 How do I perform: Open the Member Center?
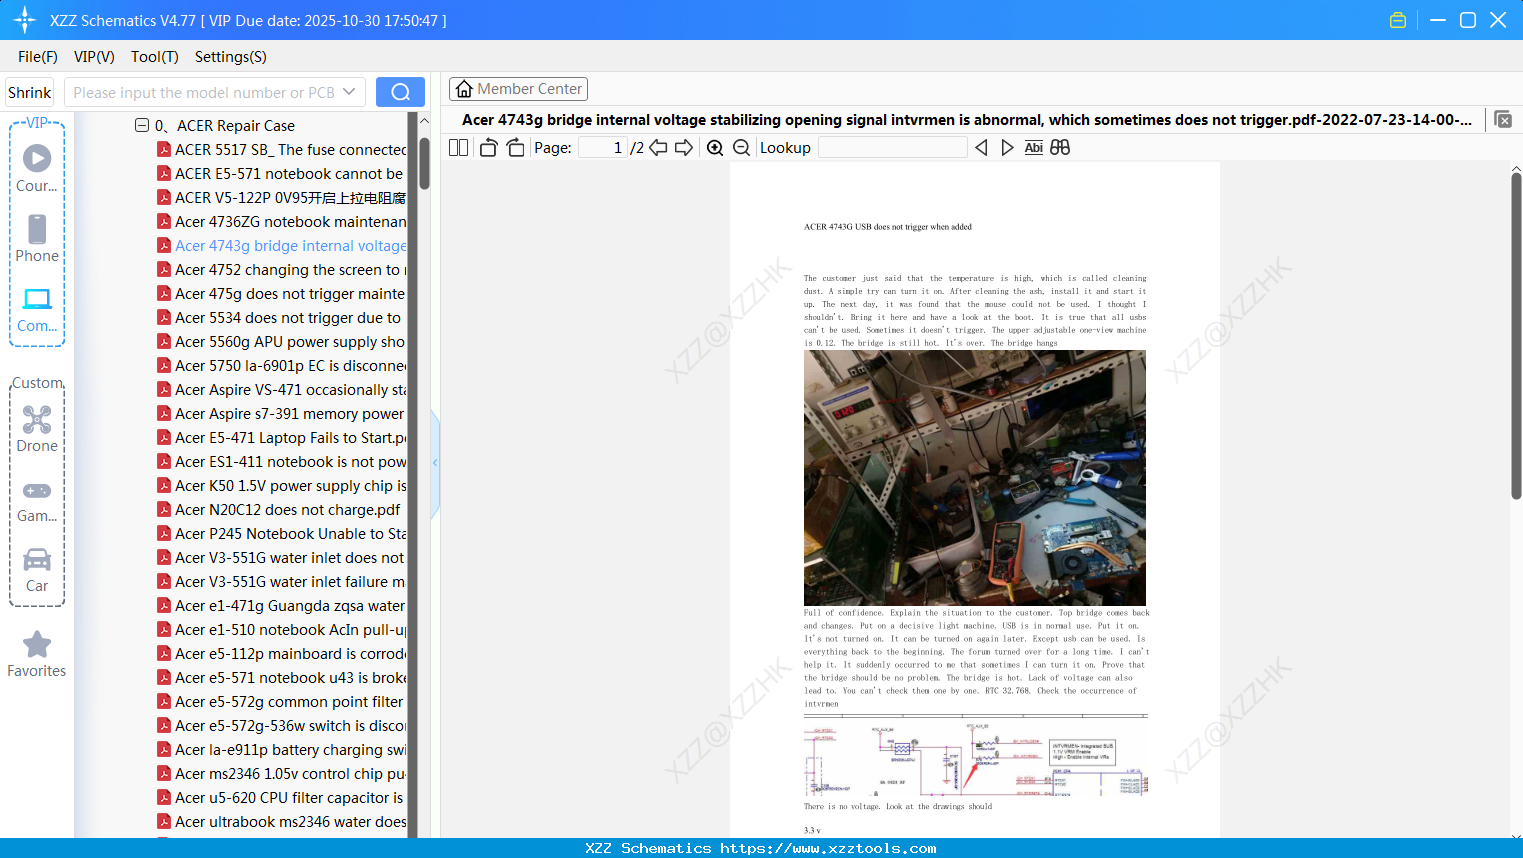[x=518, y=89]
